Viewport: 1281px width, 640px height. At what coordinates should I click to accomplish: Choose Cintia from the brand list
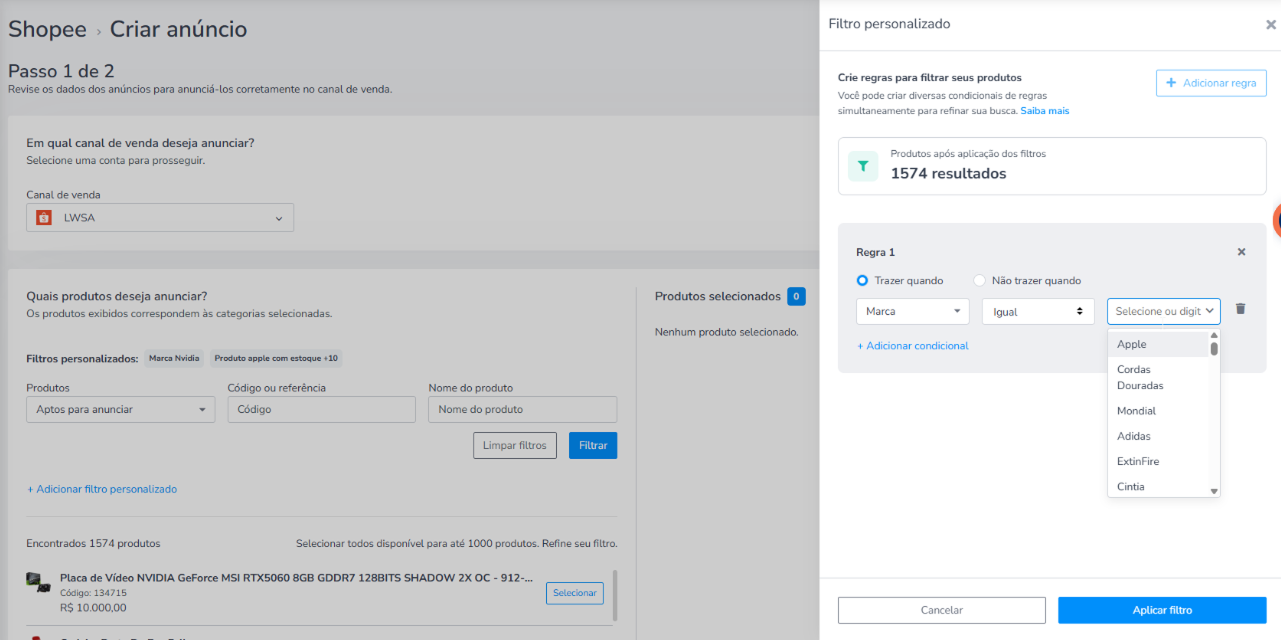pos(1158,486)
